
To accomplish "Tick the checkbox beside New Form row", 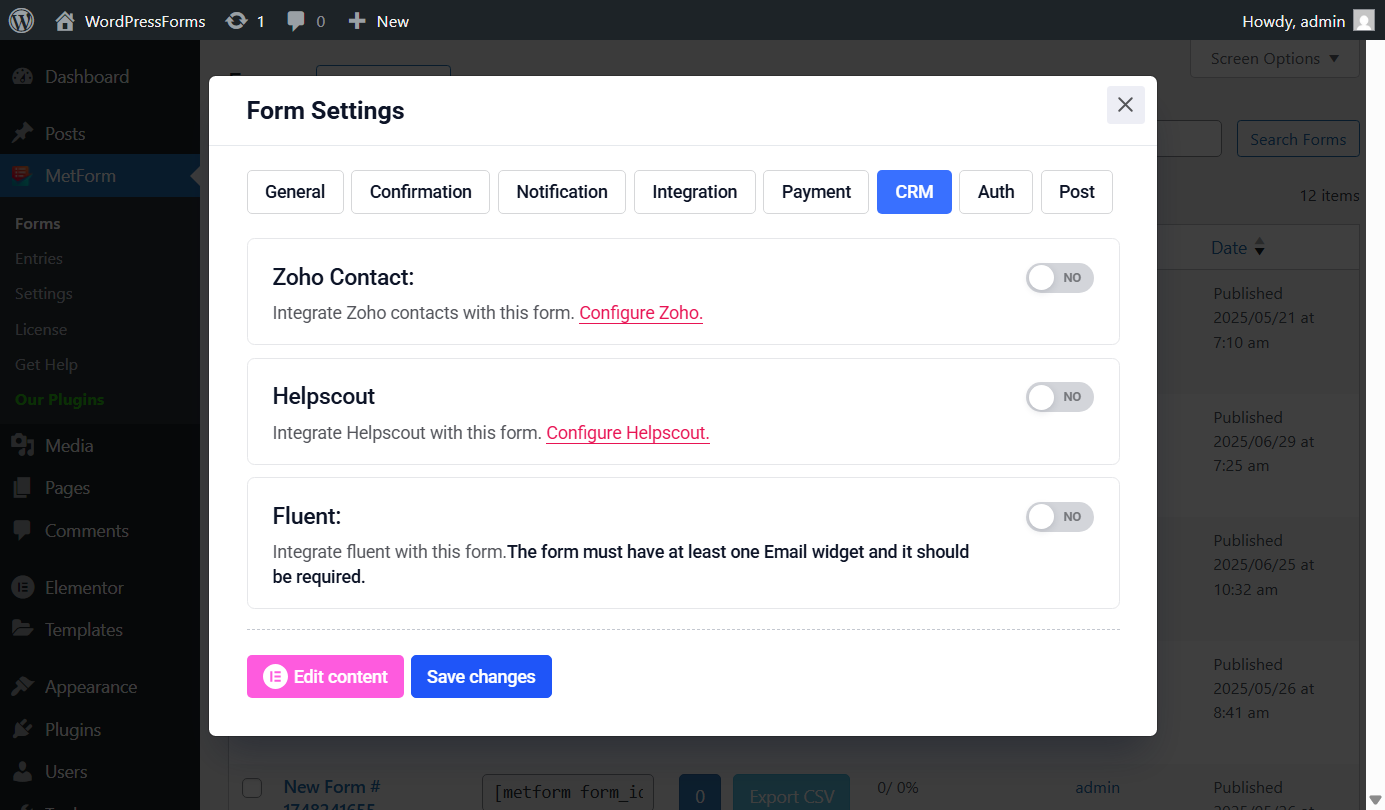I will (252, 788).
